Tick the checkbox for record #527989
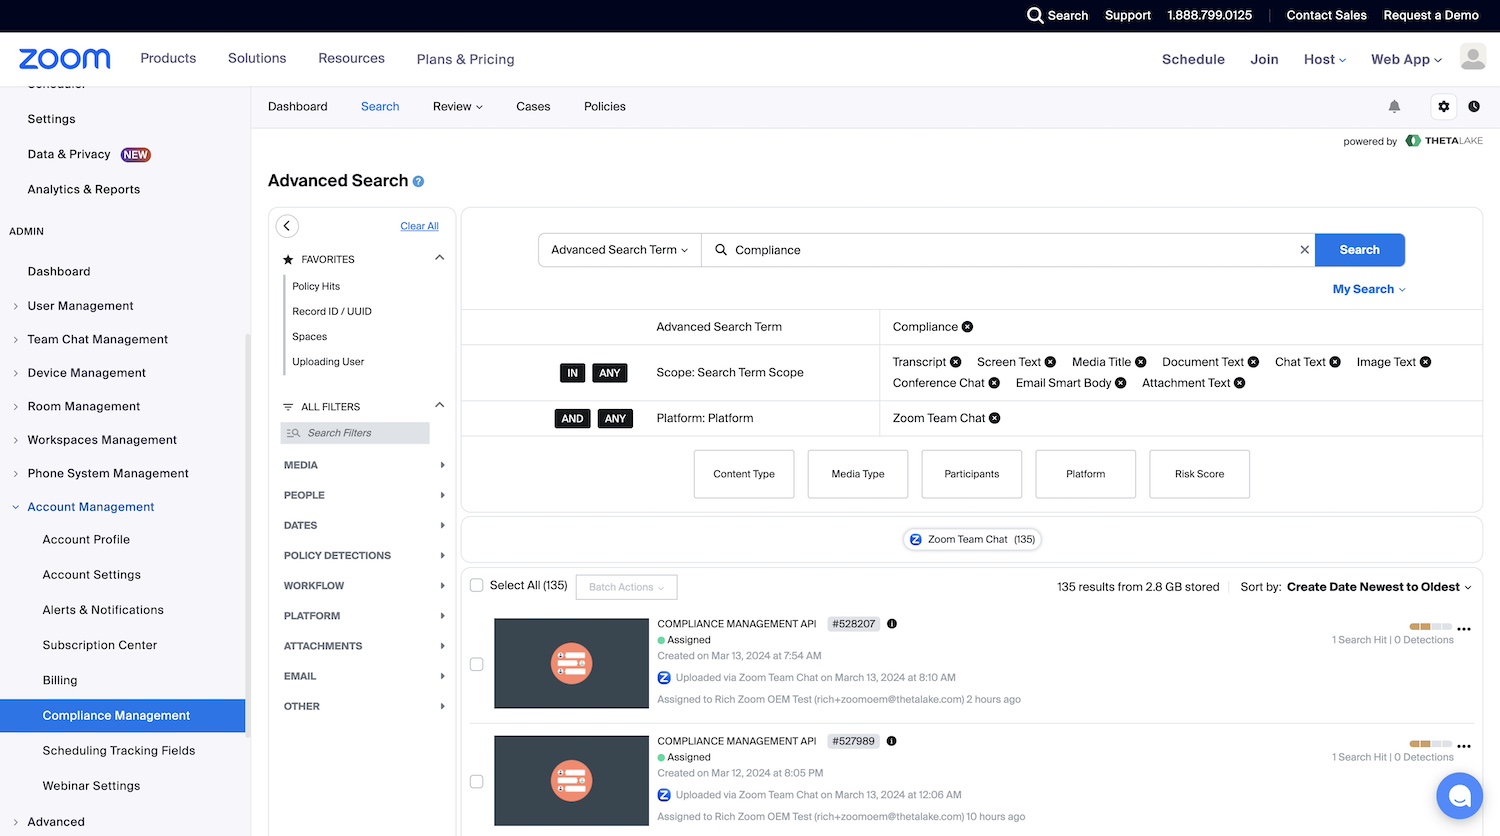This screenshot has height=836, width=1500. (x=477, y=782)
